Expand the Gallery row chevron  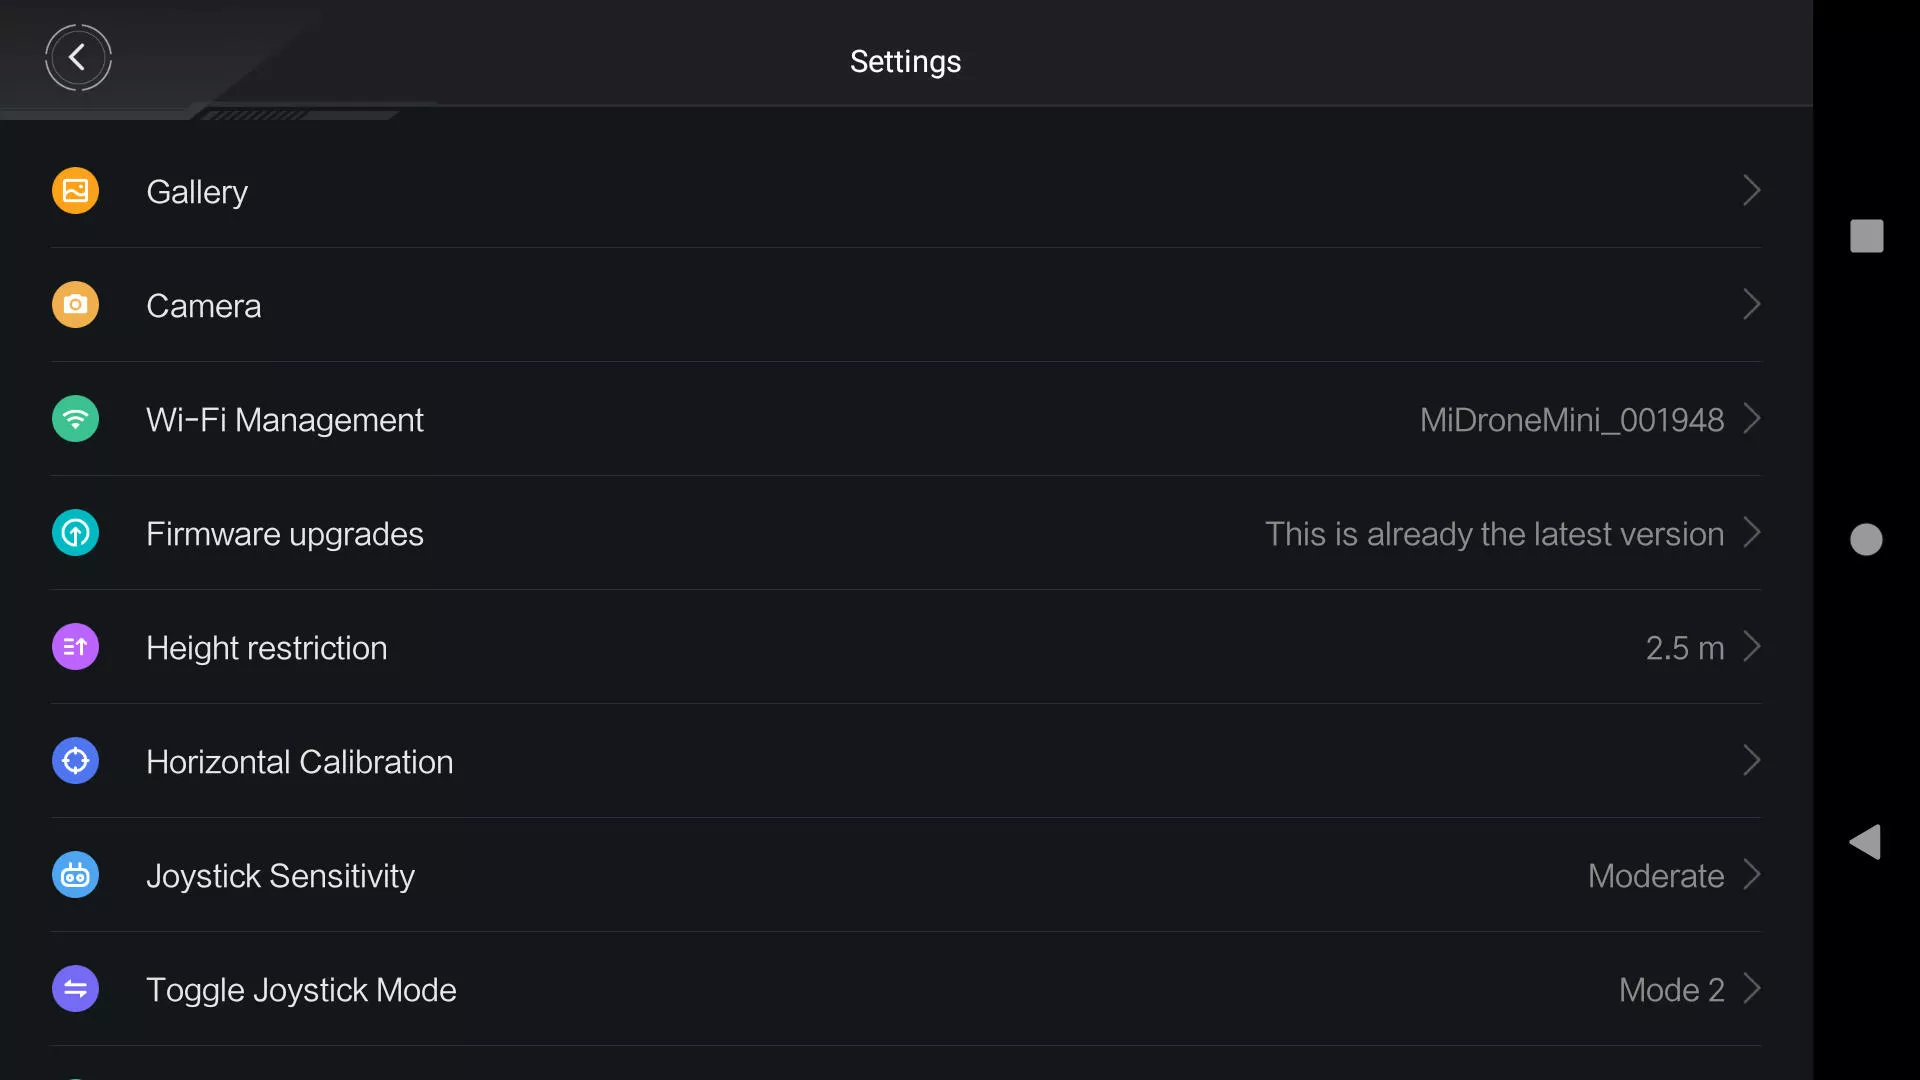[x=1751, y=191]
